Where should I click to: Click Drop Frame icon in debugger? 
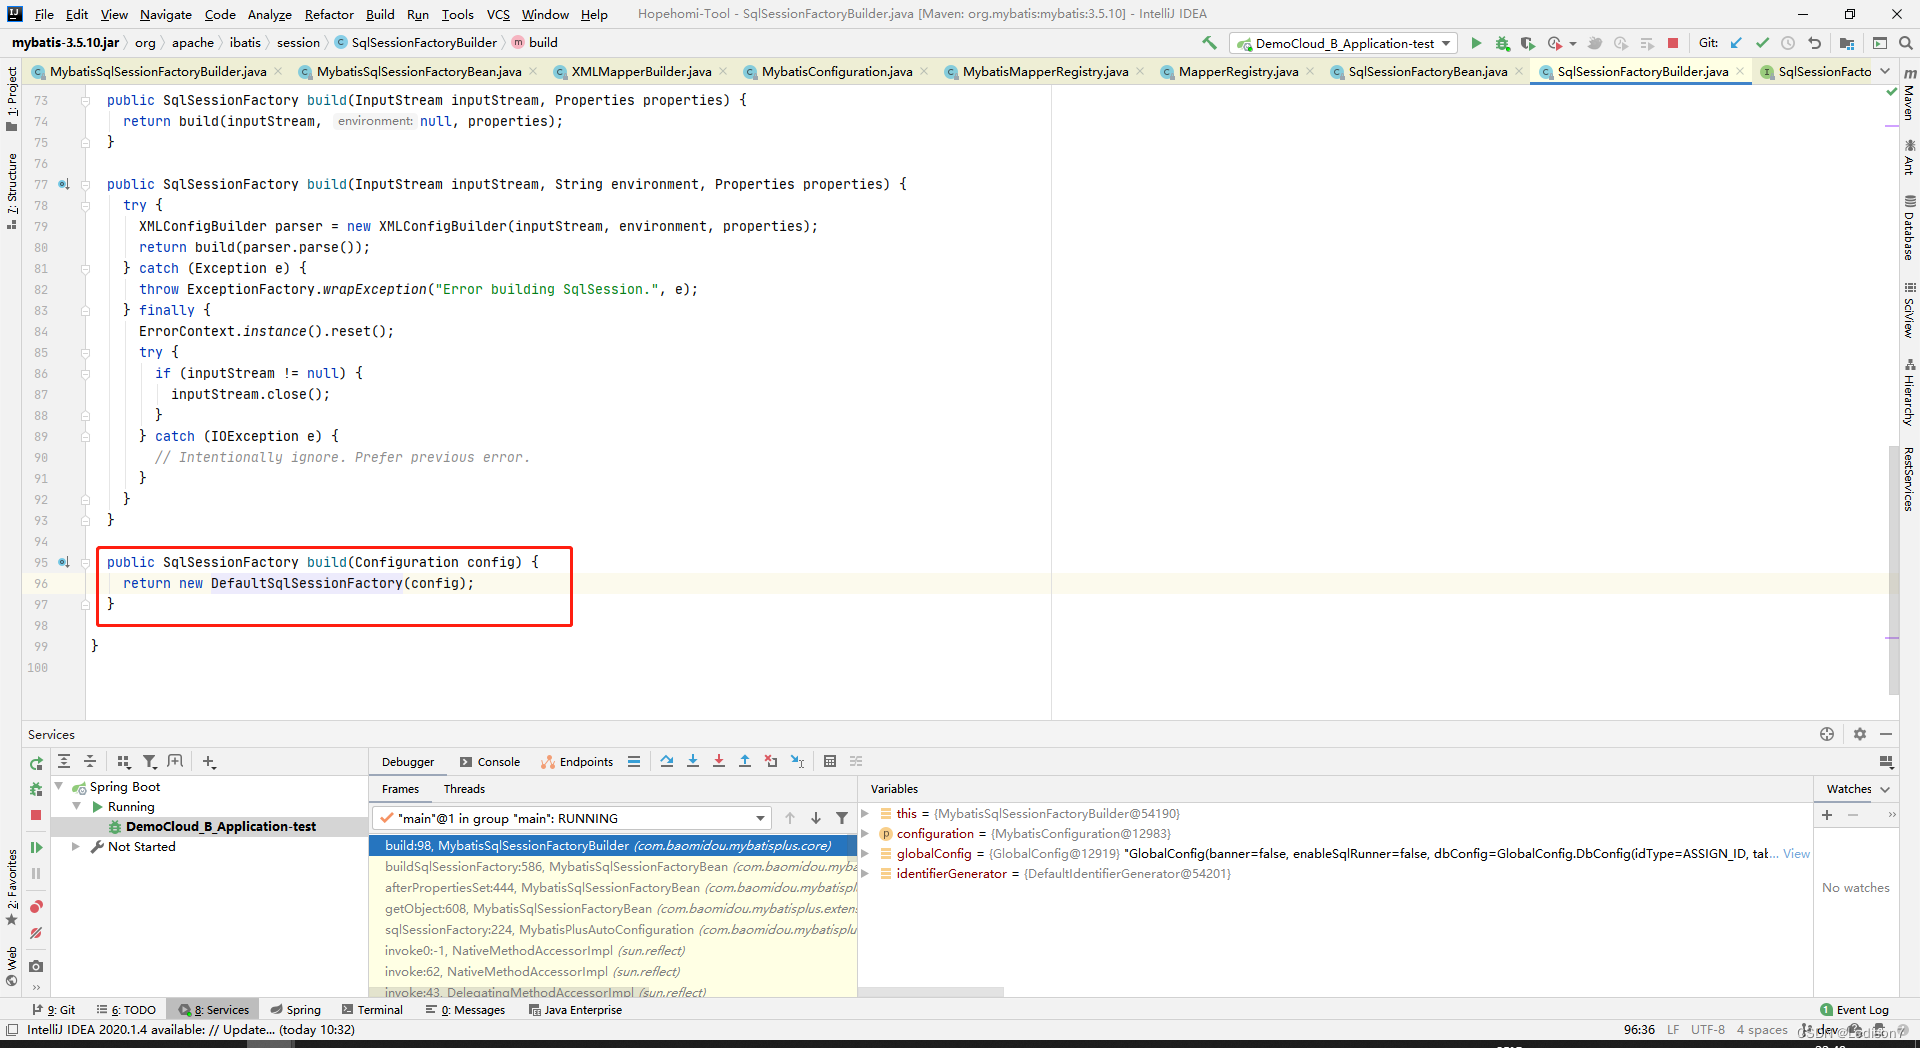[x=771, y=761]
